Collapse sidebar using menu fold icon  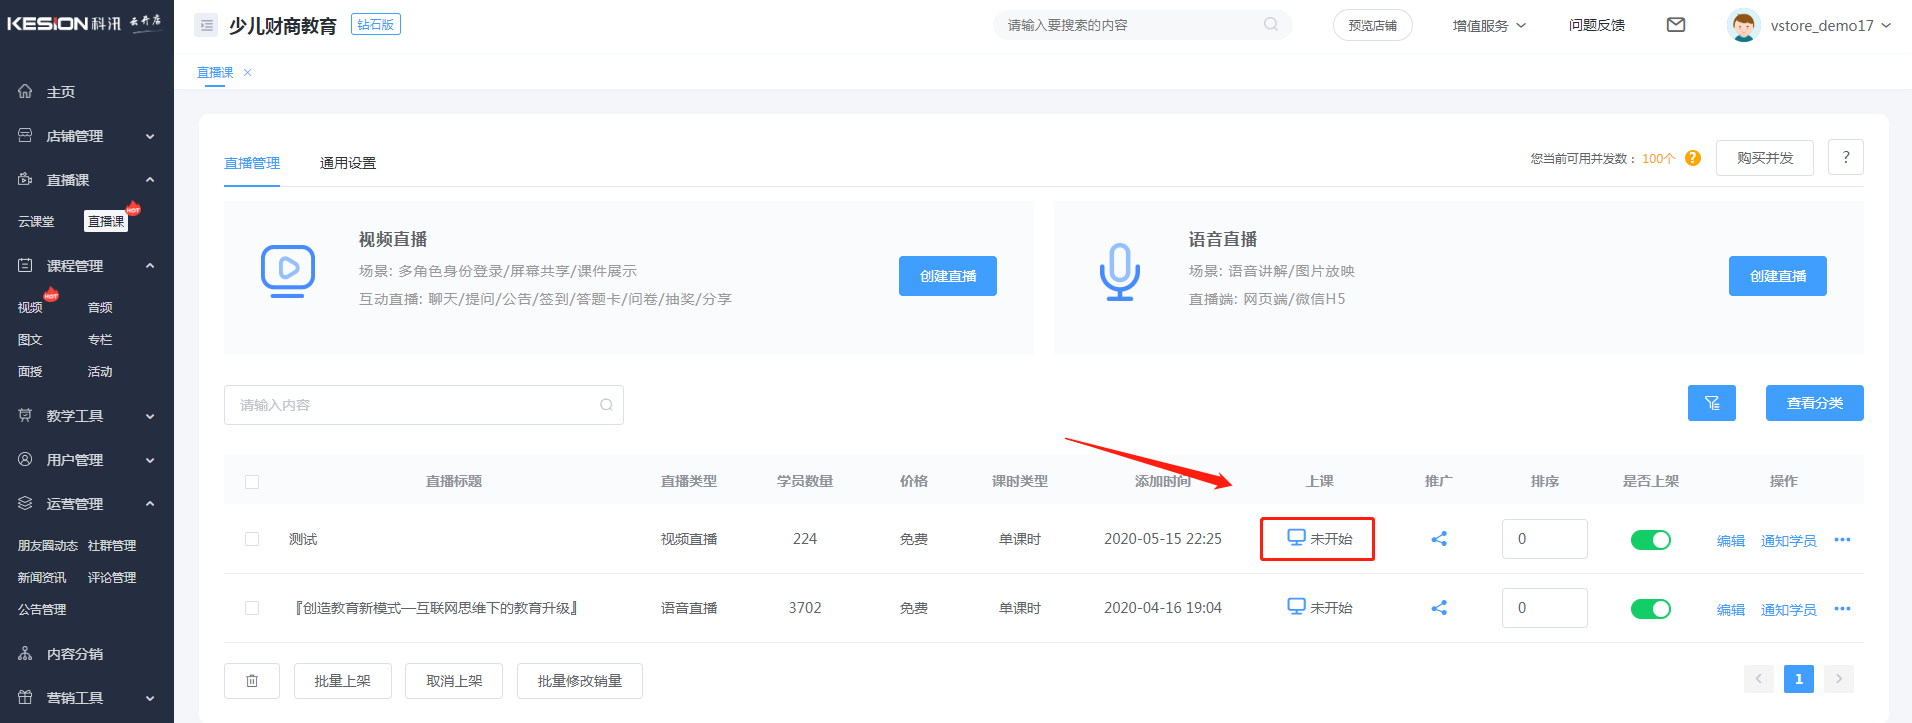[x=206, y=25]
